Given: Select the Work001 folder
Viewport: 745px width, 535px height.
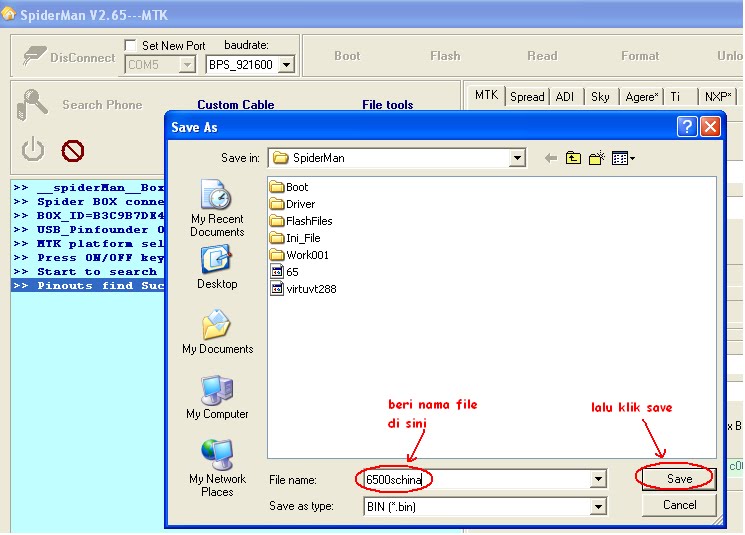Looking at the screenshot, I should (x=299, y=255).
